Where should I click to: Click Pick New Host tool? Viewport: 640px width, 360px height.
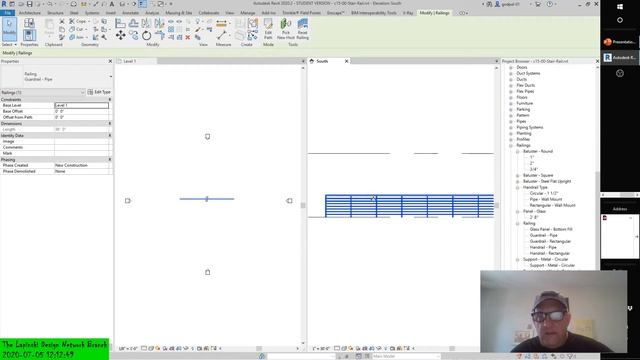(x=285, y=29)
